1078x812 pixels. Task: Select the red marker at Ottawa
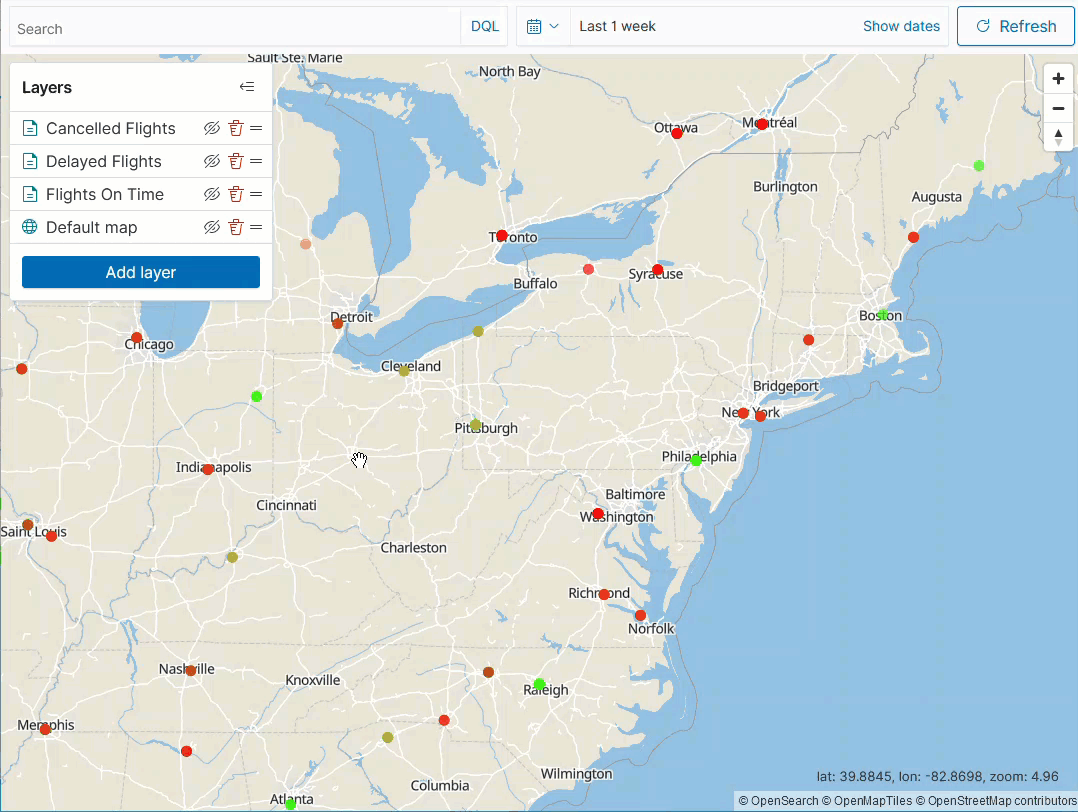point(676,133)
